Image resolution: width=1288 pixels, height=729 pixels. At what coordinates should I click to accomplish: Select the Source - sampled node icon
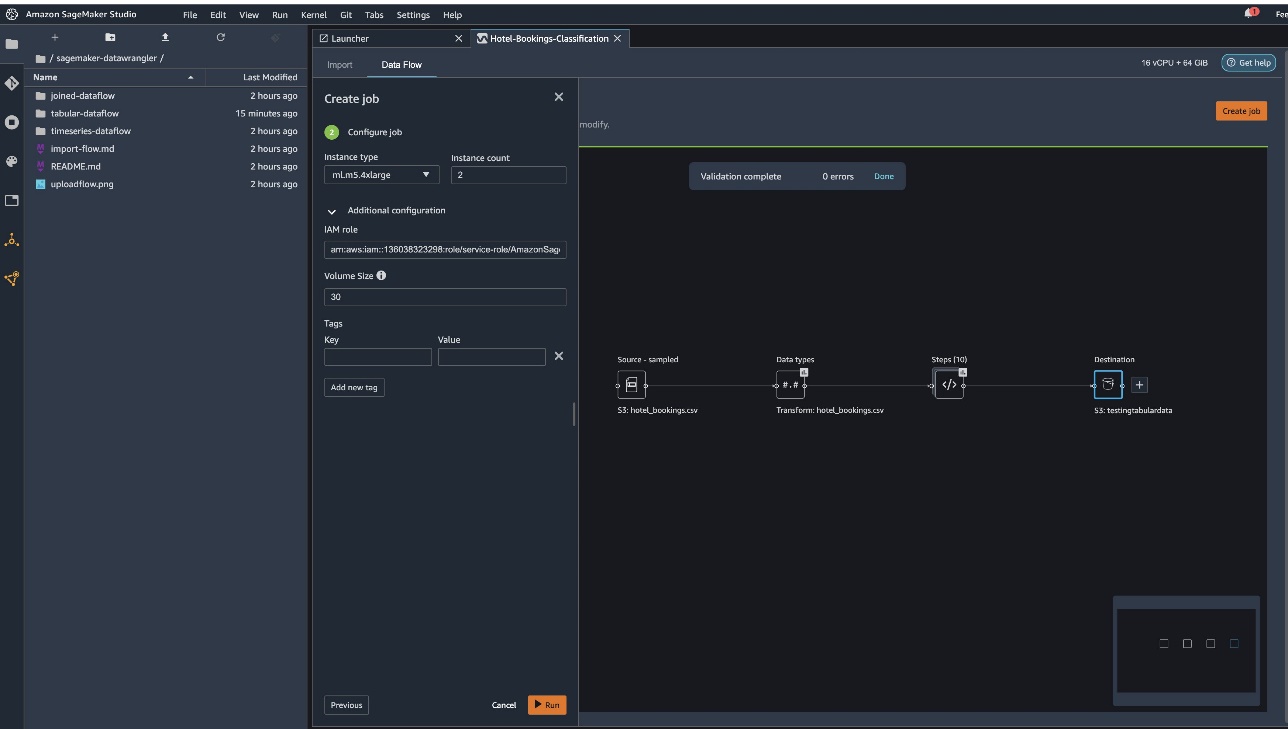click(631, 385)
